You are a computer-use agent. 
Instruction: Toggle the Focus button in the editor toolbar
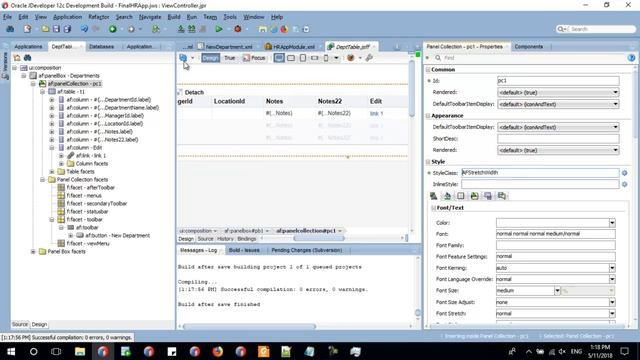pos(254,58)
